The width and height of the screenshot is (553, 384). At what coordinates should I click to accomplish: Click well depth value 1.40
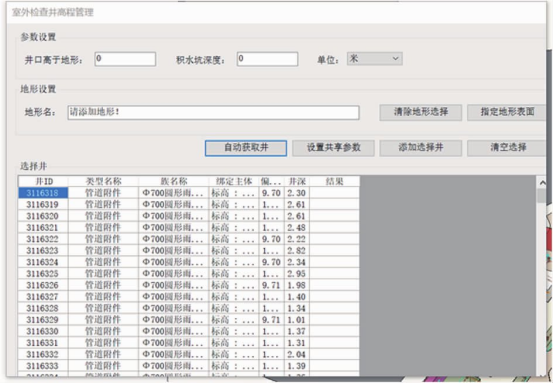pyautogui.click(x=296, y=297)
